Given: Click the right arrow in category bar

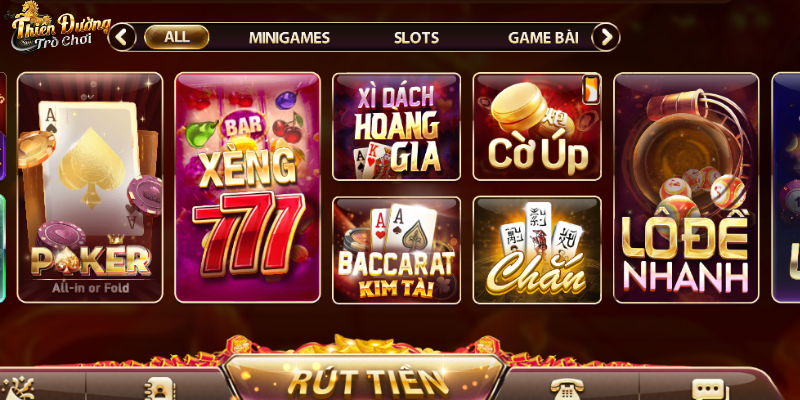Looking at the screenshot, I should coord(606,37).
